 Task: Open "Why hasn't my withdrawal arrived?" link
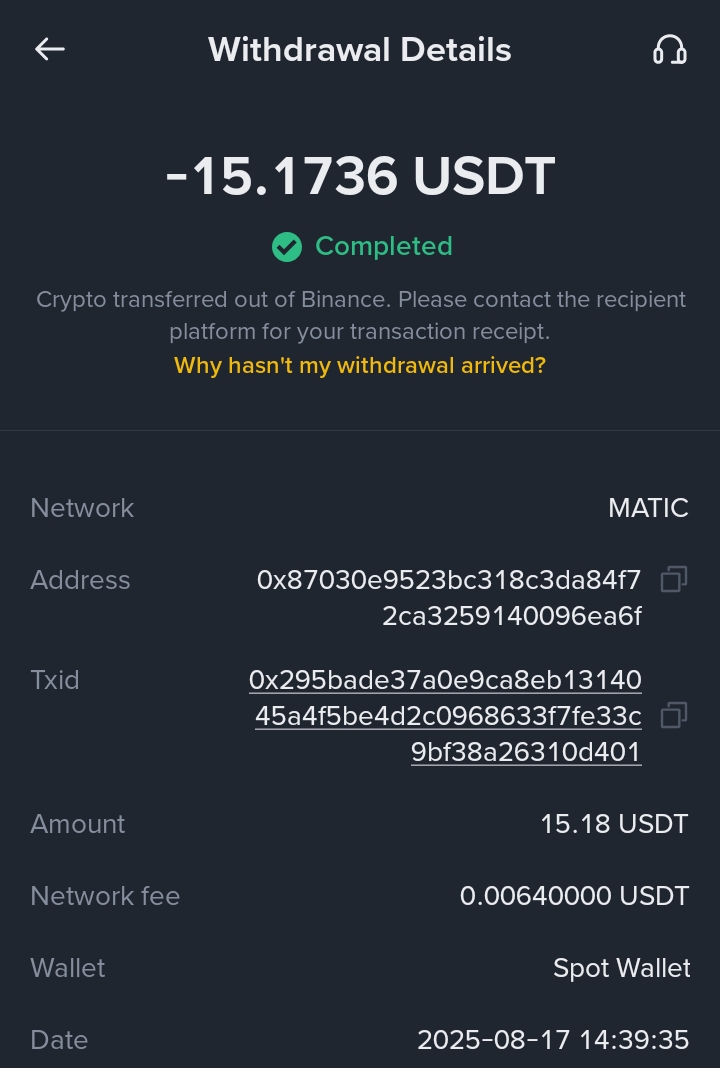(360, 365)
